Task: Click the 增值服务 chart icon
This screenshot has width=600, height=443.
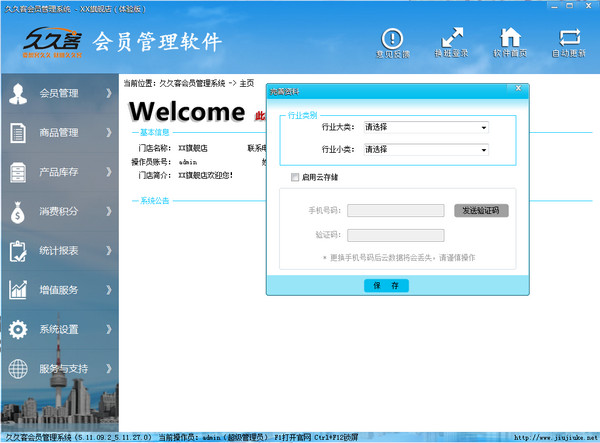Action: point(18,290)
